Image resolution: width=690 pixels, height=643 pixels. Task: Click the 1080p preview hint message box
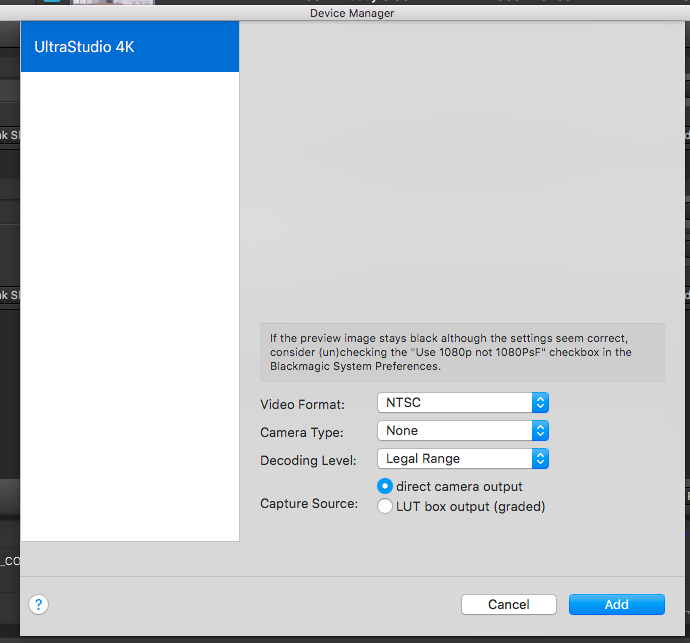tap(461, 352)
